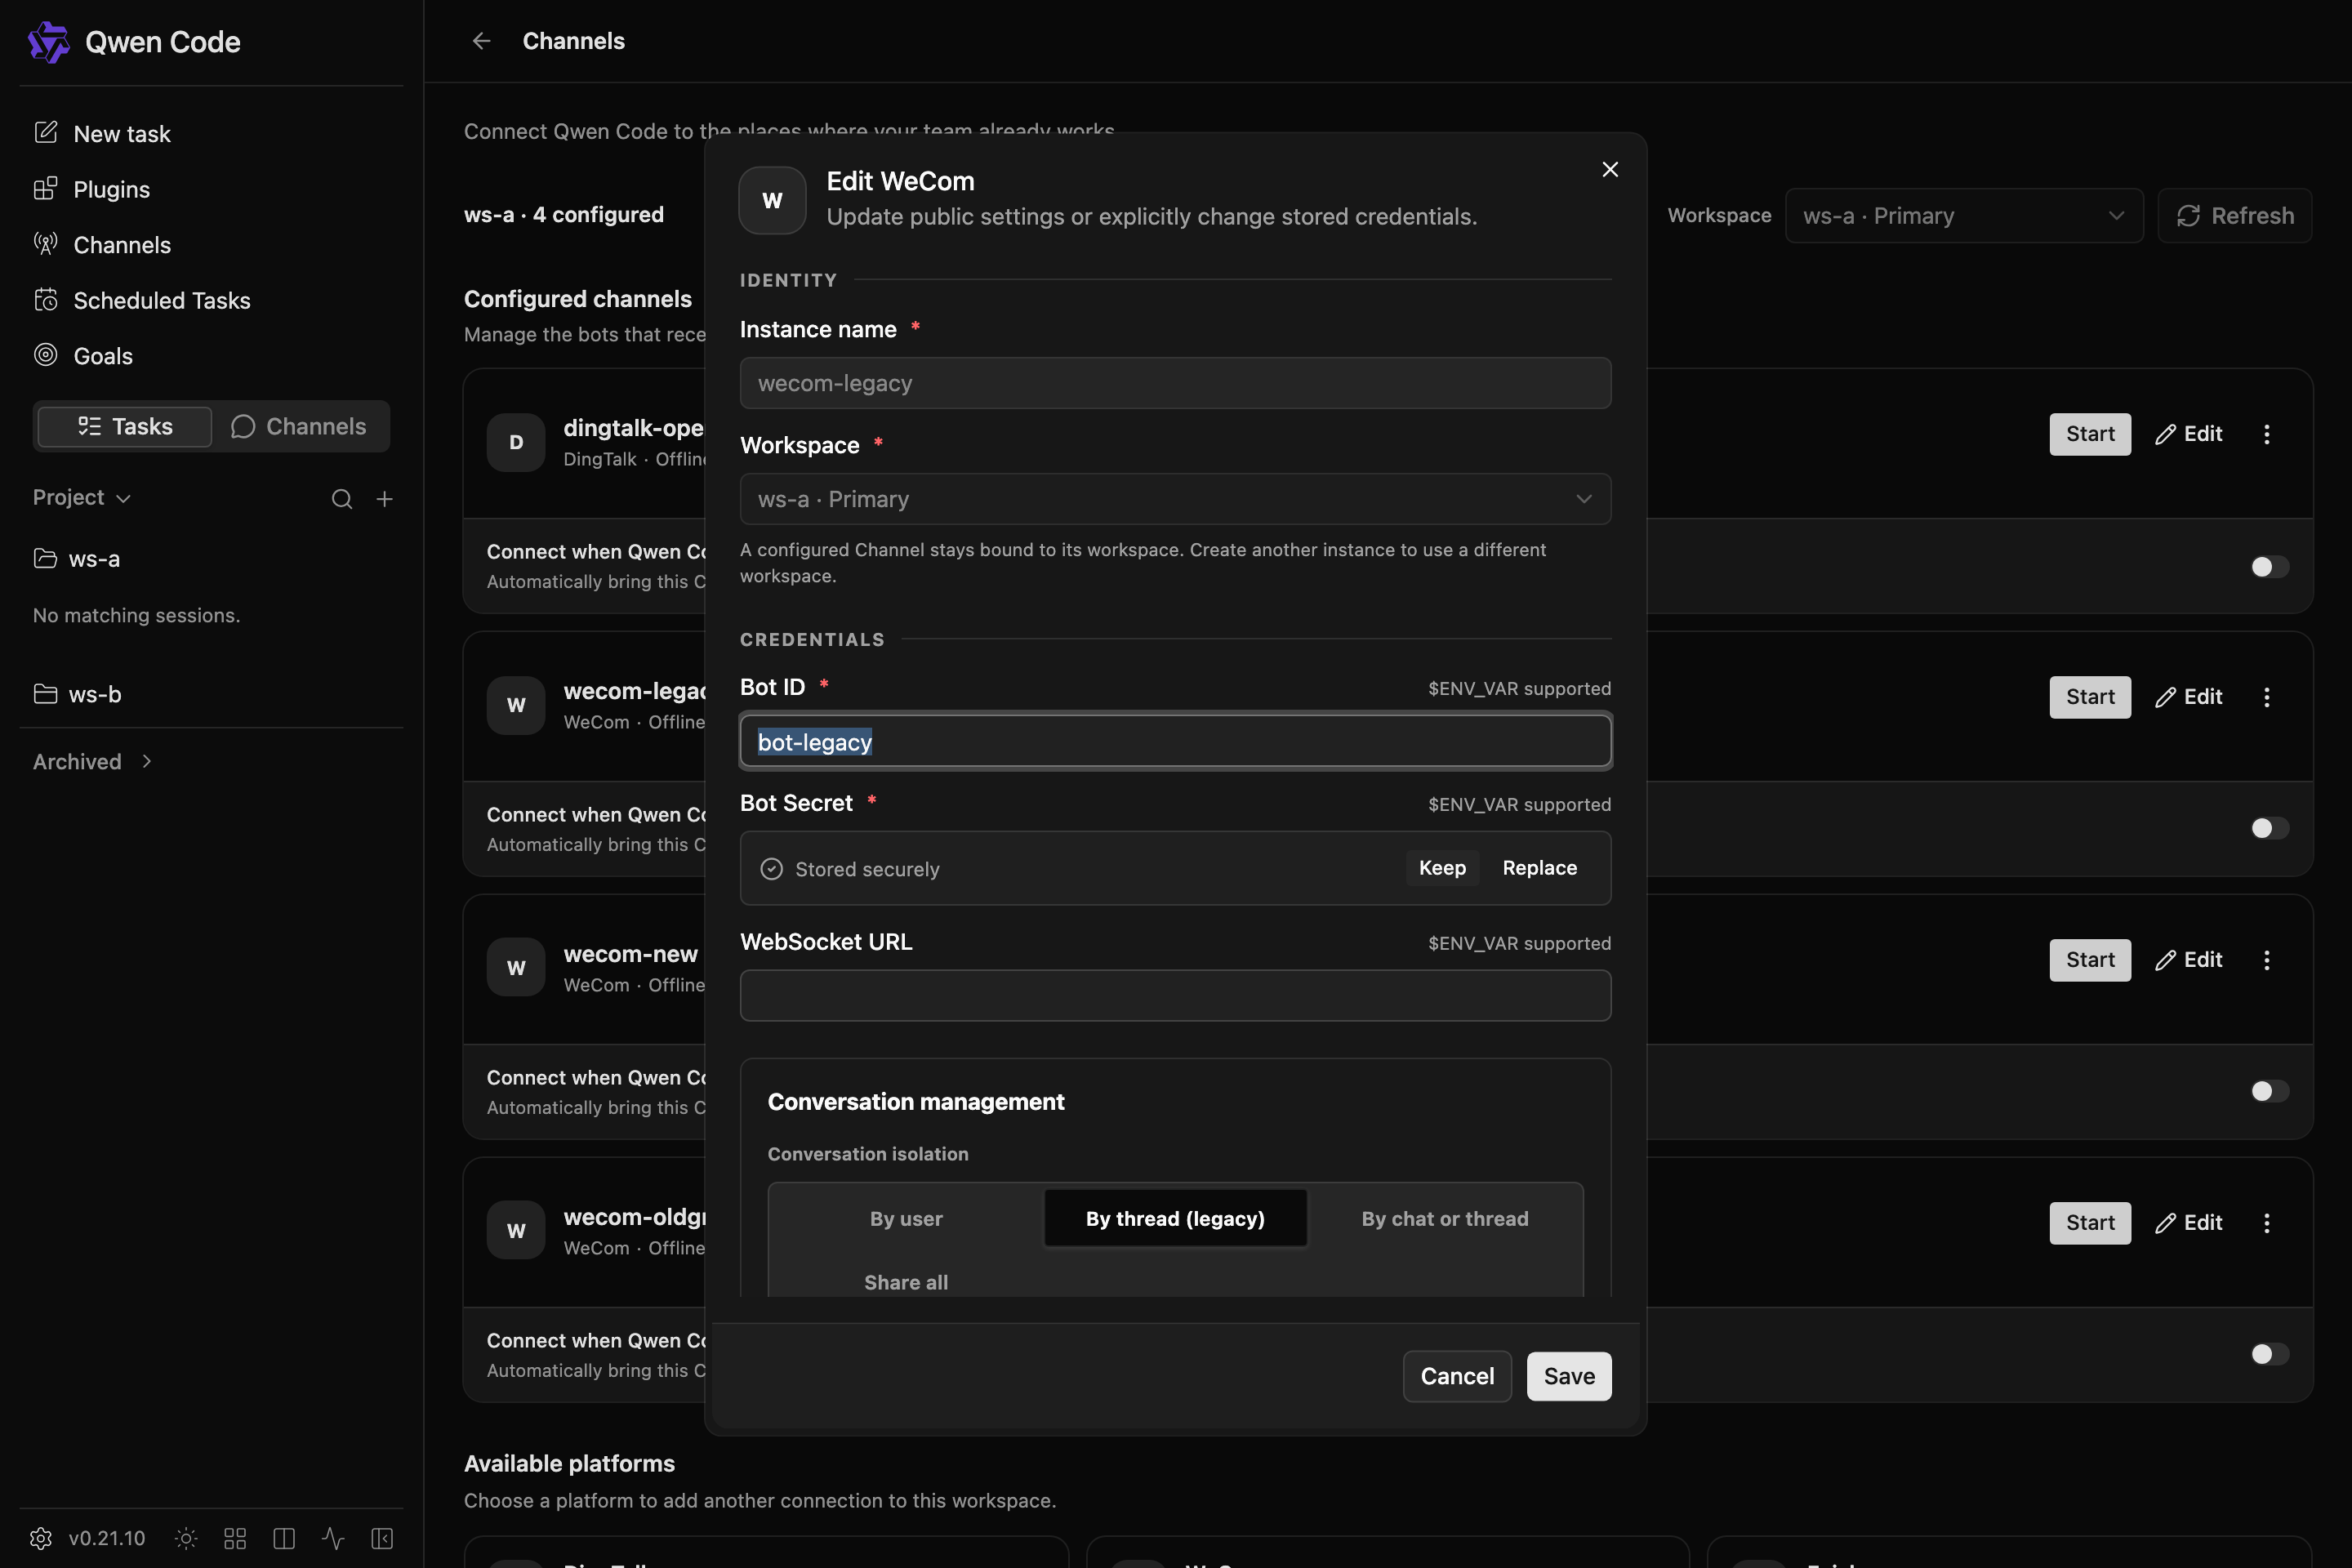Select By chat or thread isolation
The width and height of the screenshot is (2352, 1568).
click(1445, 1218)
